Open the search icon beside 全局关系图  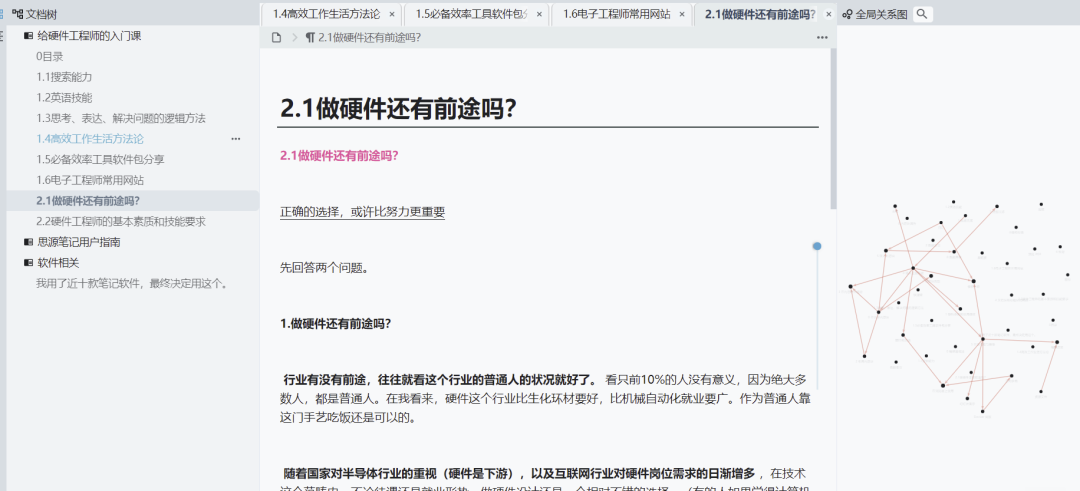tap(922, 14)
